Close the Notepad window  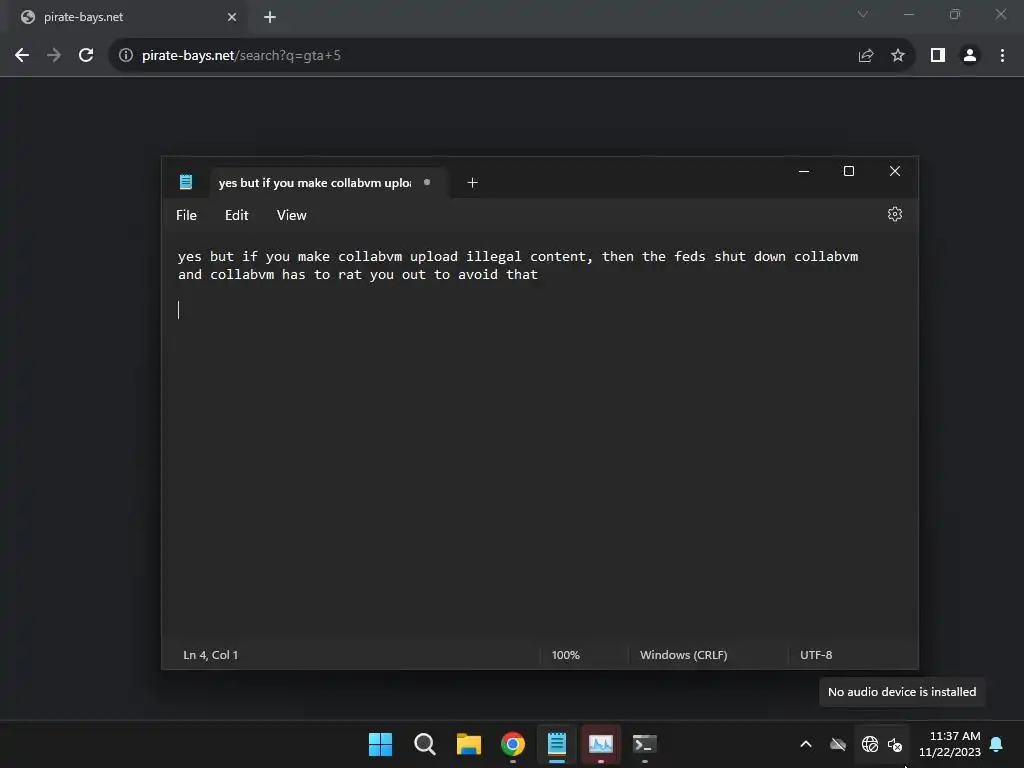[x=895, y=171]
